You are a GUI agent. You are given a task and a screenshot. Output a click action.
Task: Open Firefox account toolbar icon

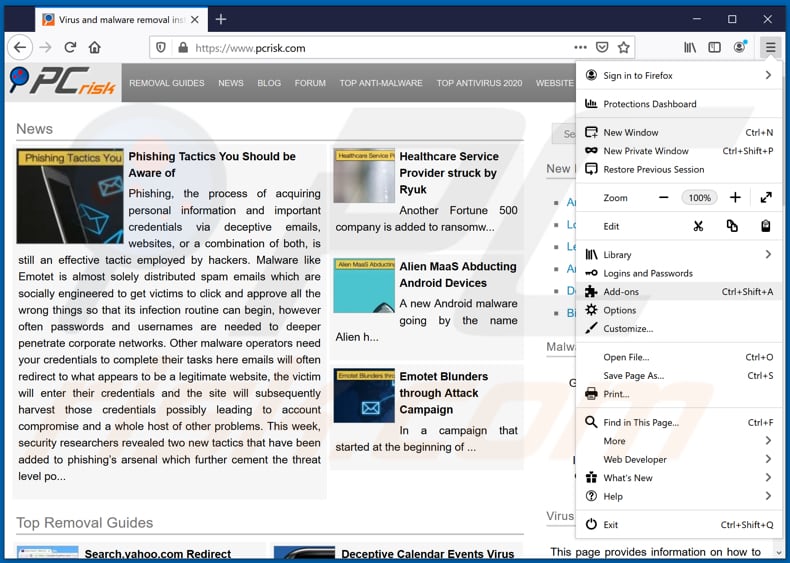tap(740, 47)
